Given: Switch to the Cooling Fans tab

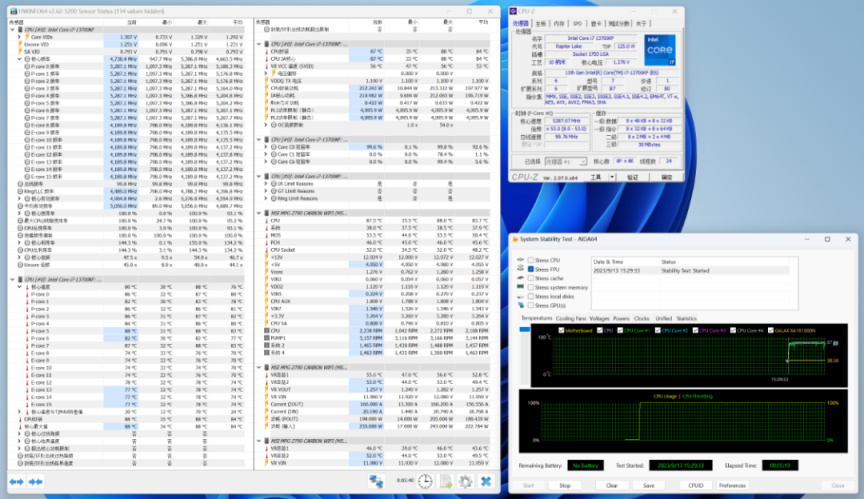Looking at the screenshot, I should click(x=569, y=318).
